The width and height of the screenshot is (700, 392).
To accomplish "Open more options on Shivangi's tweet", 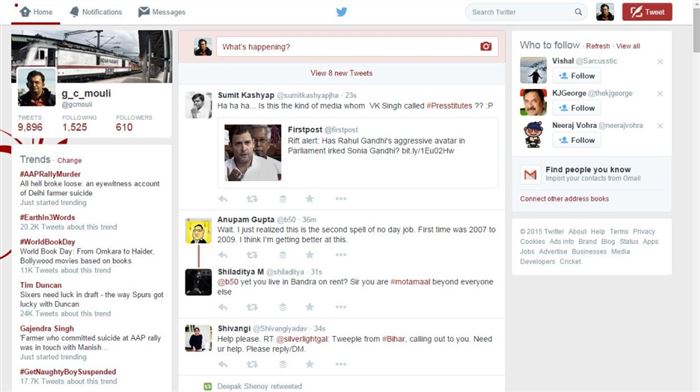I will (341, 364).
